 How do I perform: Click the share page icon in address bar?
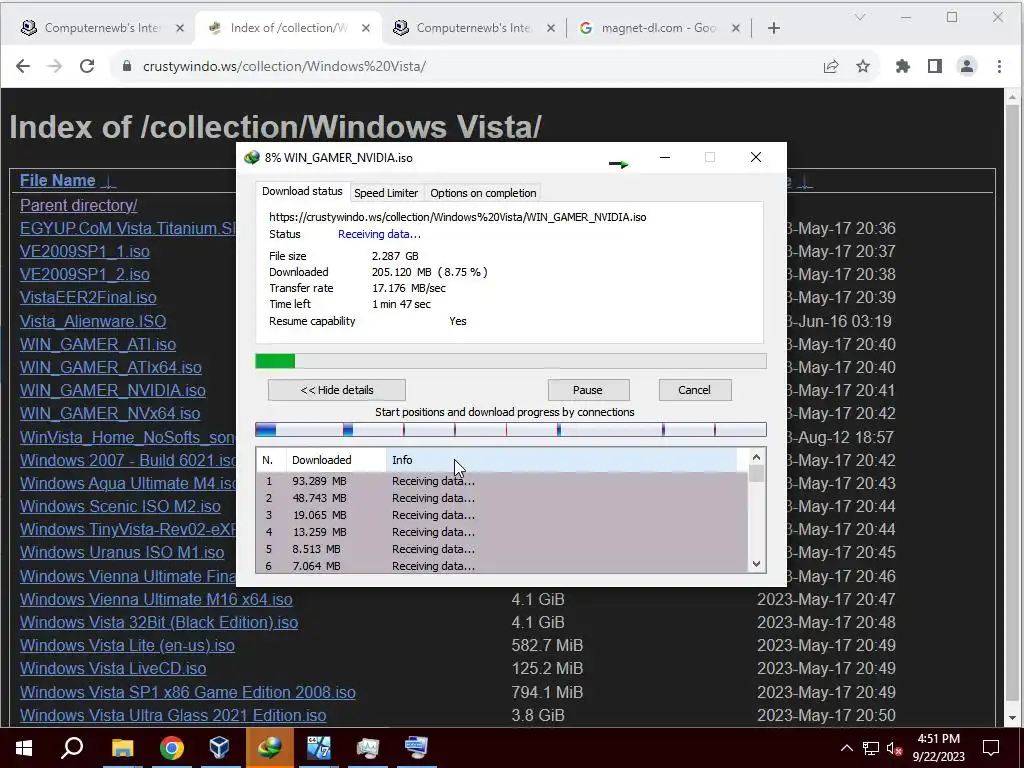tap(831, 66)
